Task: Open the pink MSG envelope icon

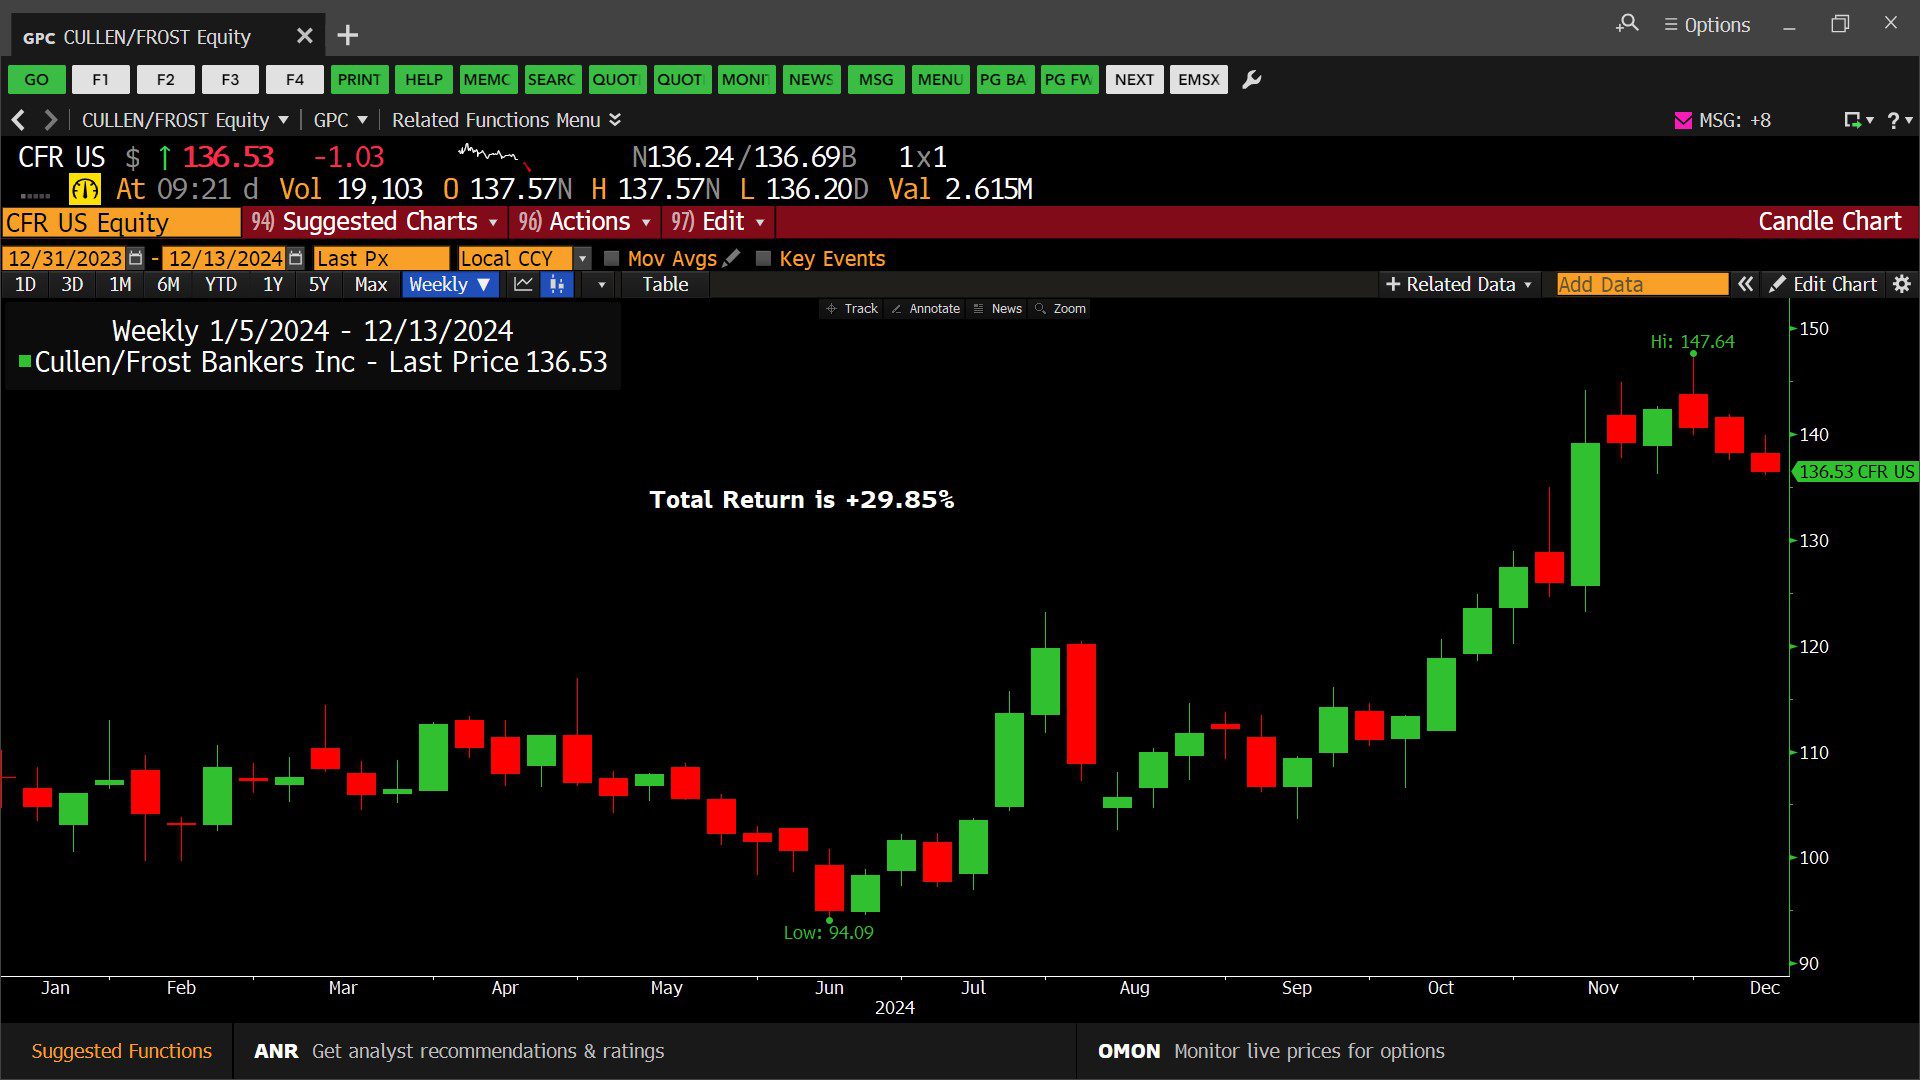Action: 1683,121
